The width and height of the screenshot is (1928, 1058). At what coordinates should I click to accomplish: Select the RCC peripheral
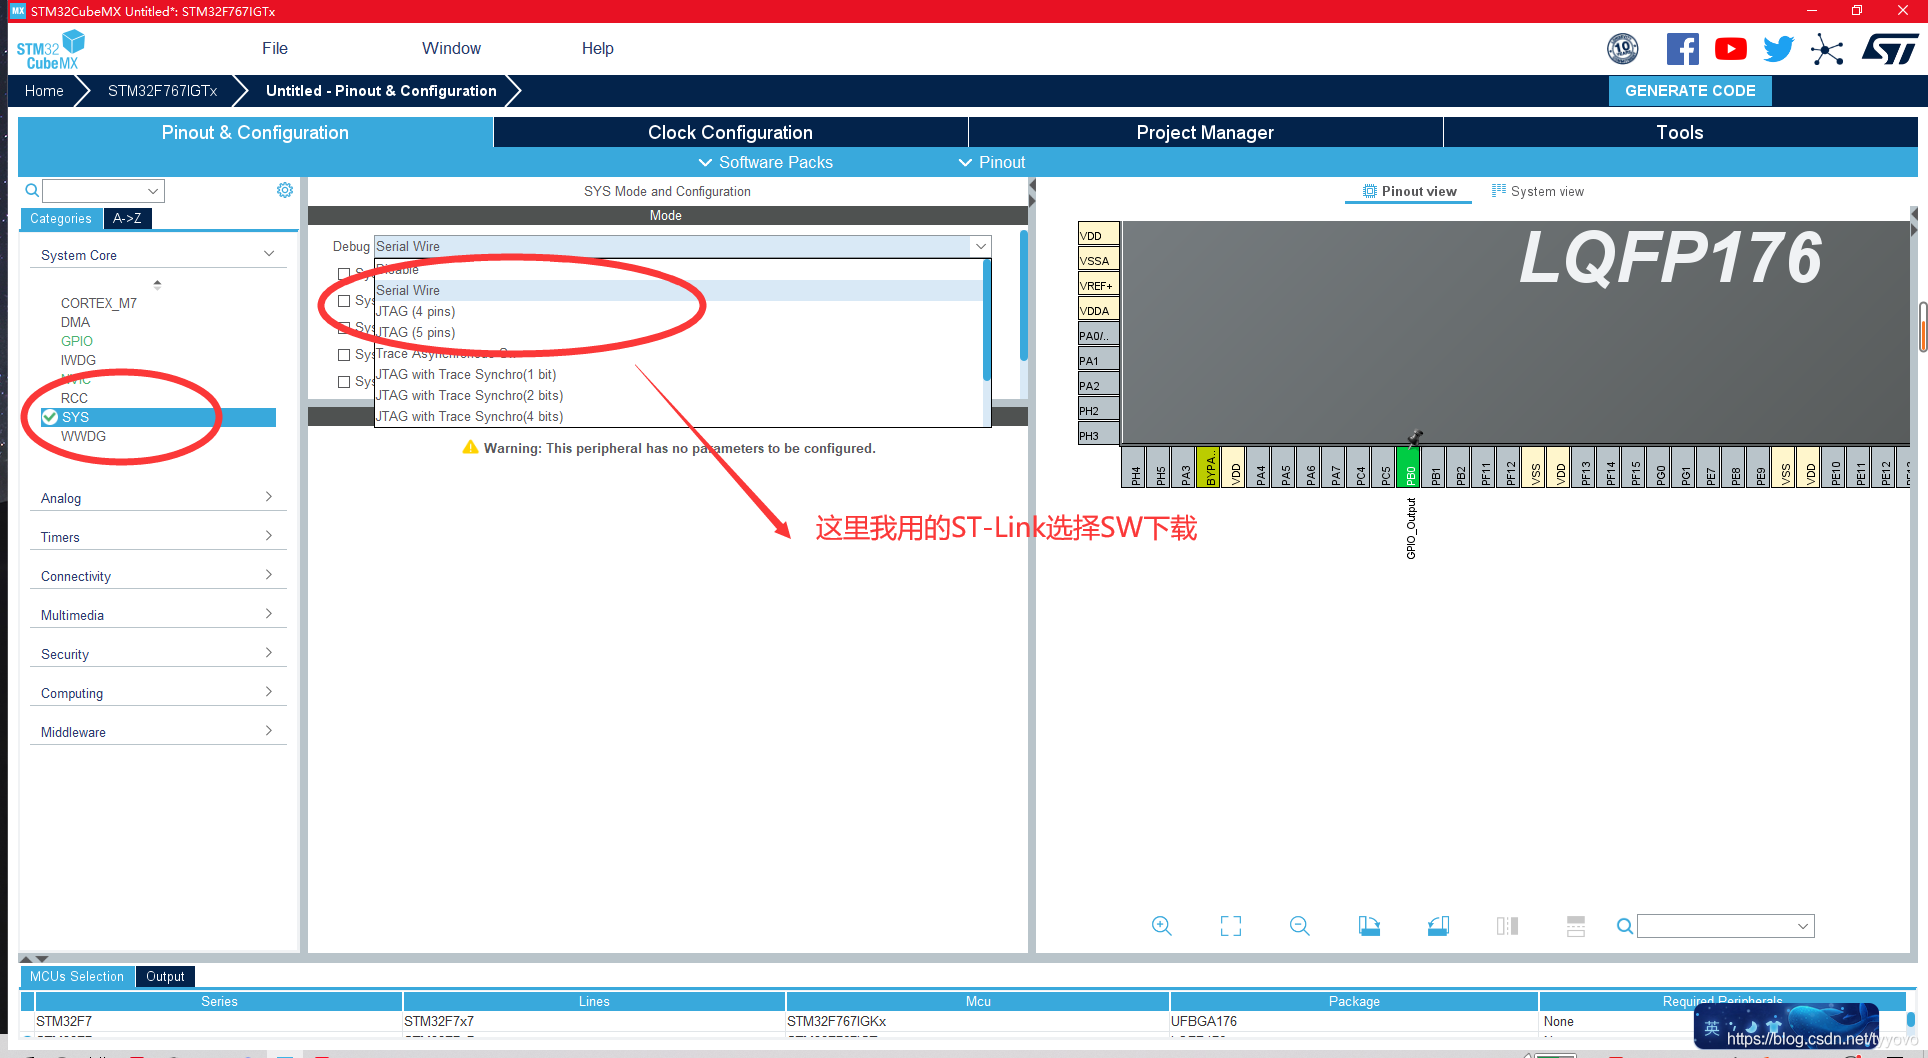tap(74, 398)
